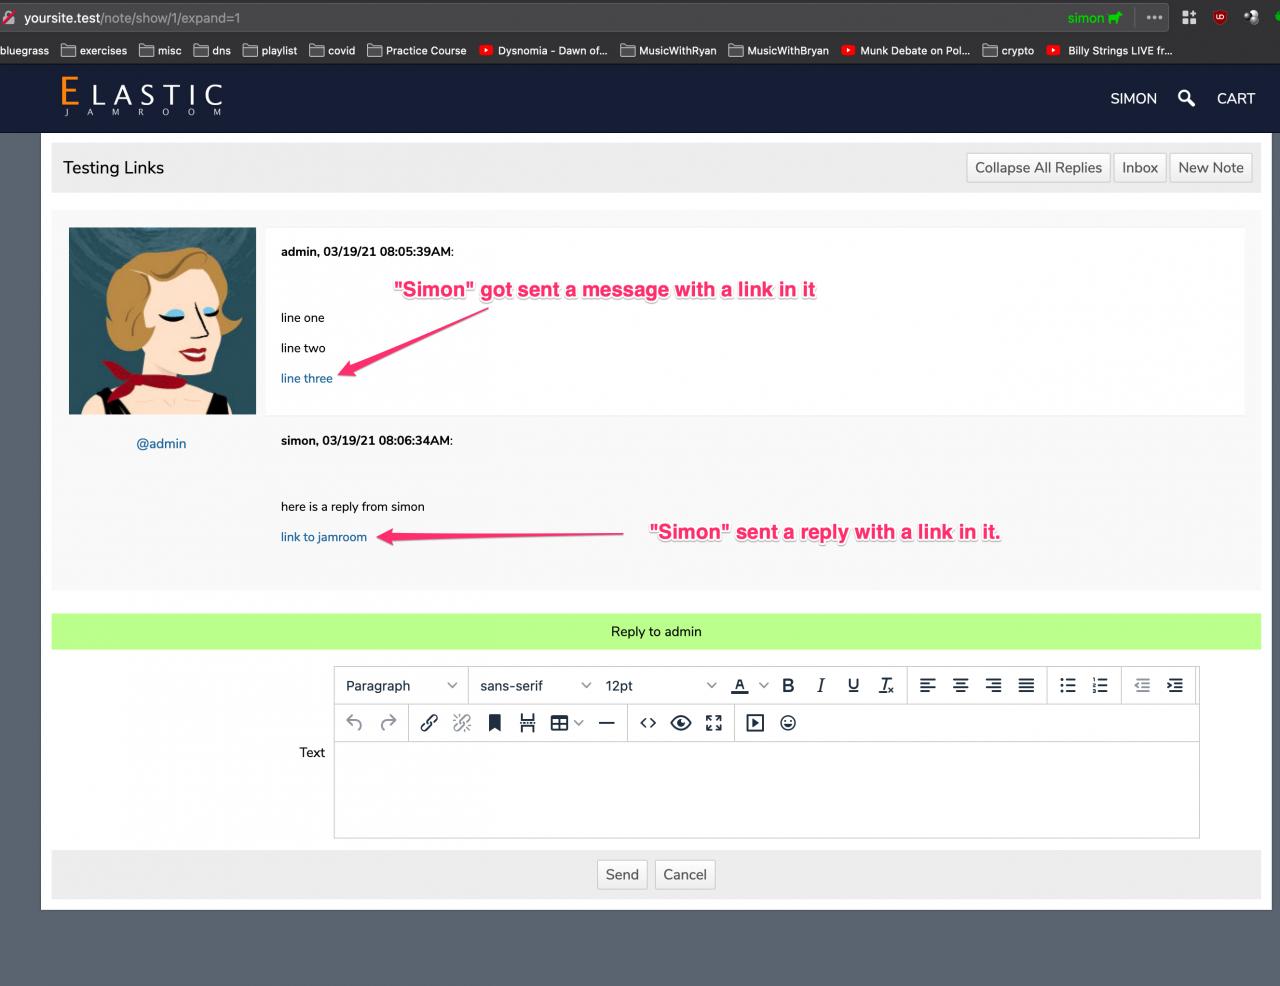Center align text in the editor
Viewport: 1280px width, 986px height.
(x=960, y=686)
